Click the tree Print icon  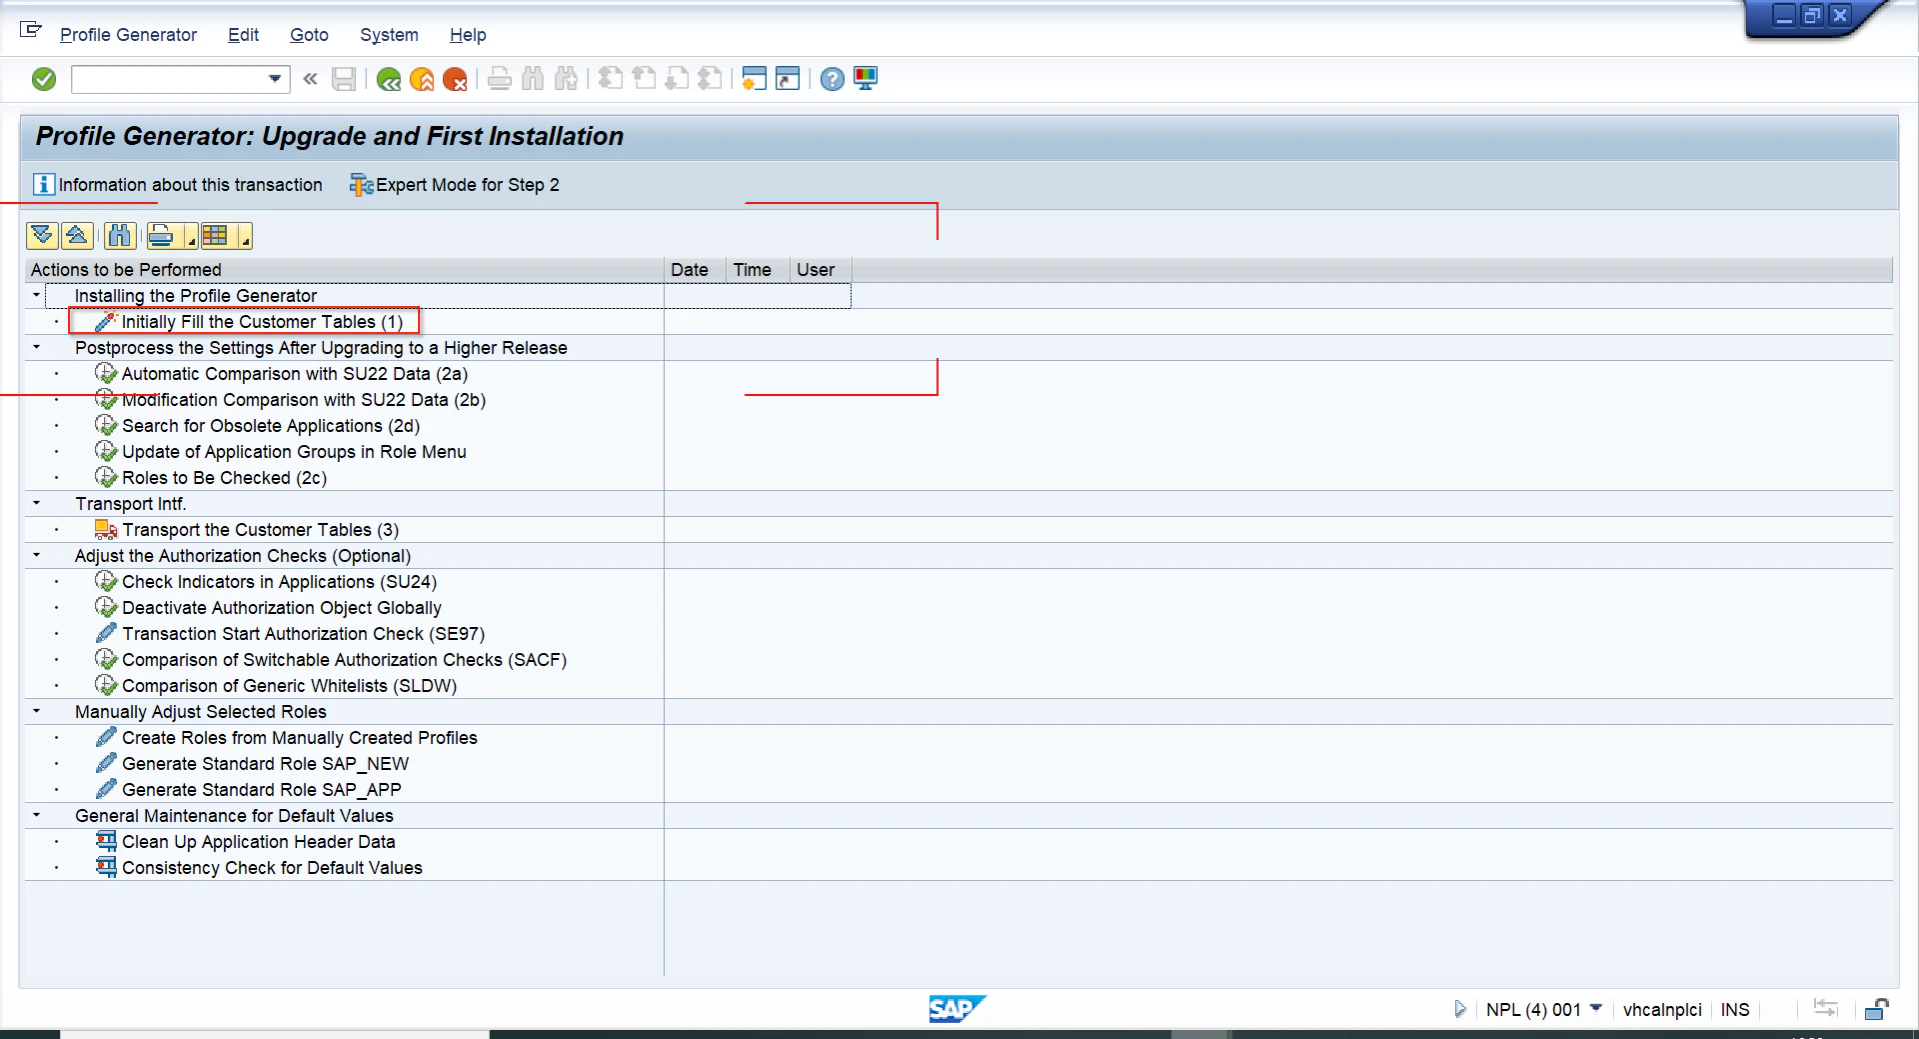[161, 236]
